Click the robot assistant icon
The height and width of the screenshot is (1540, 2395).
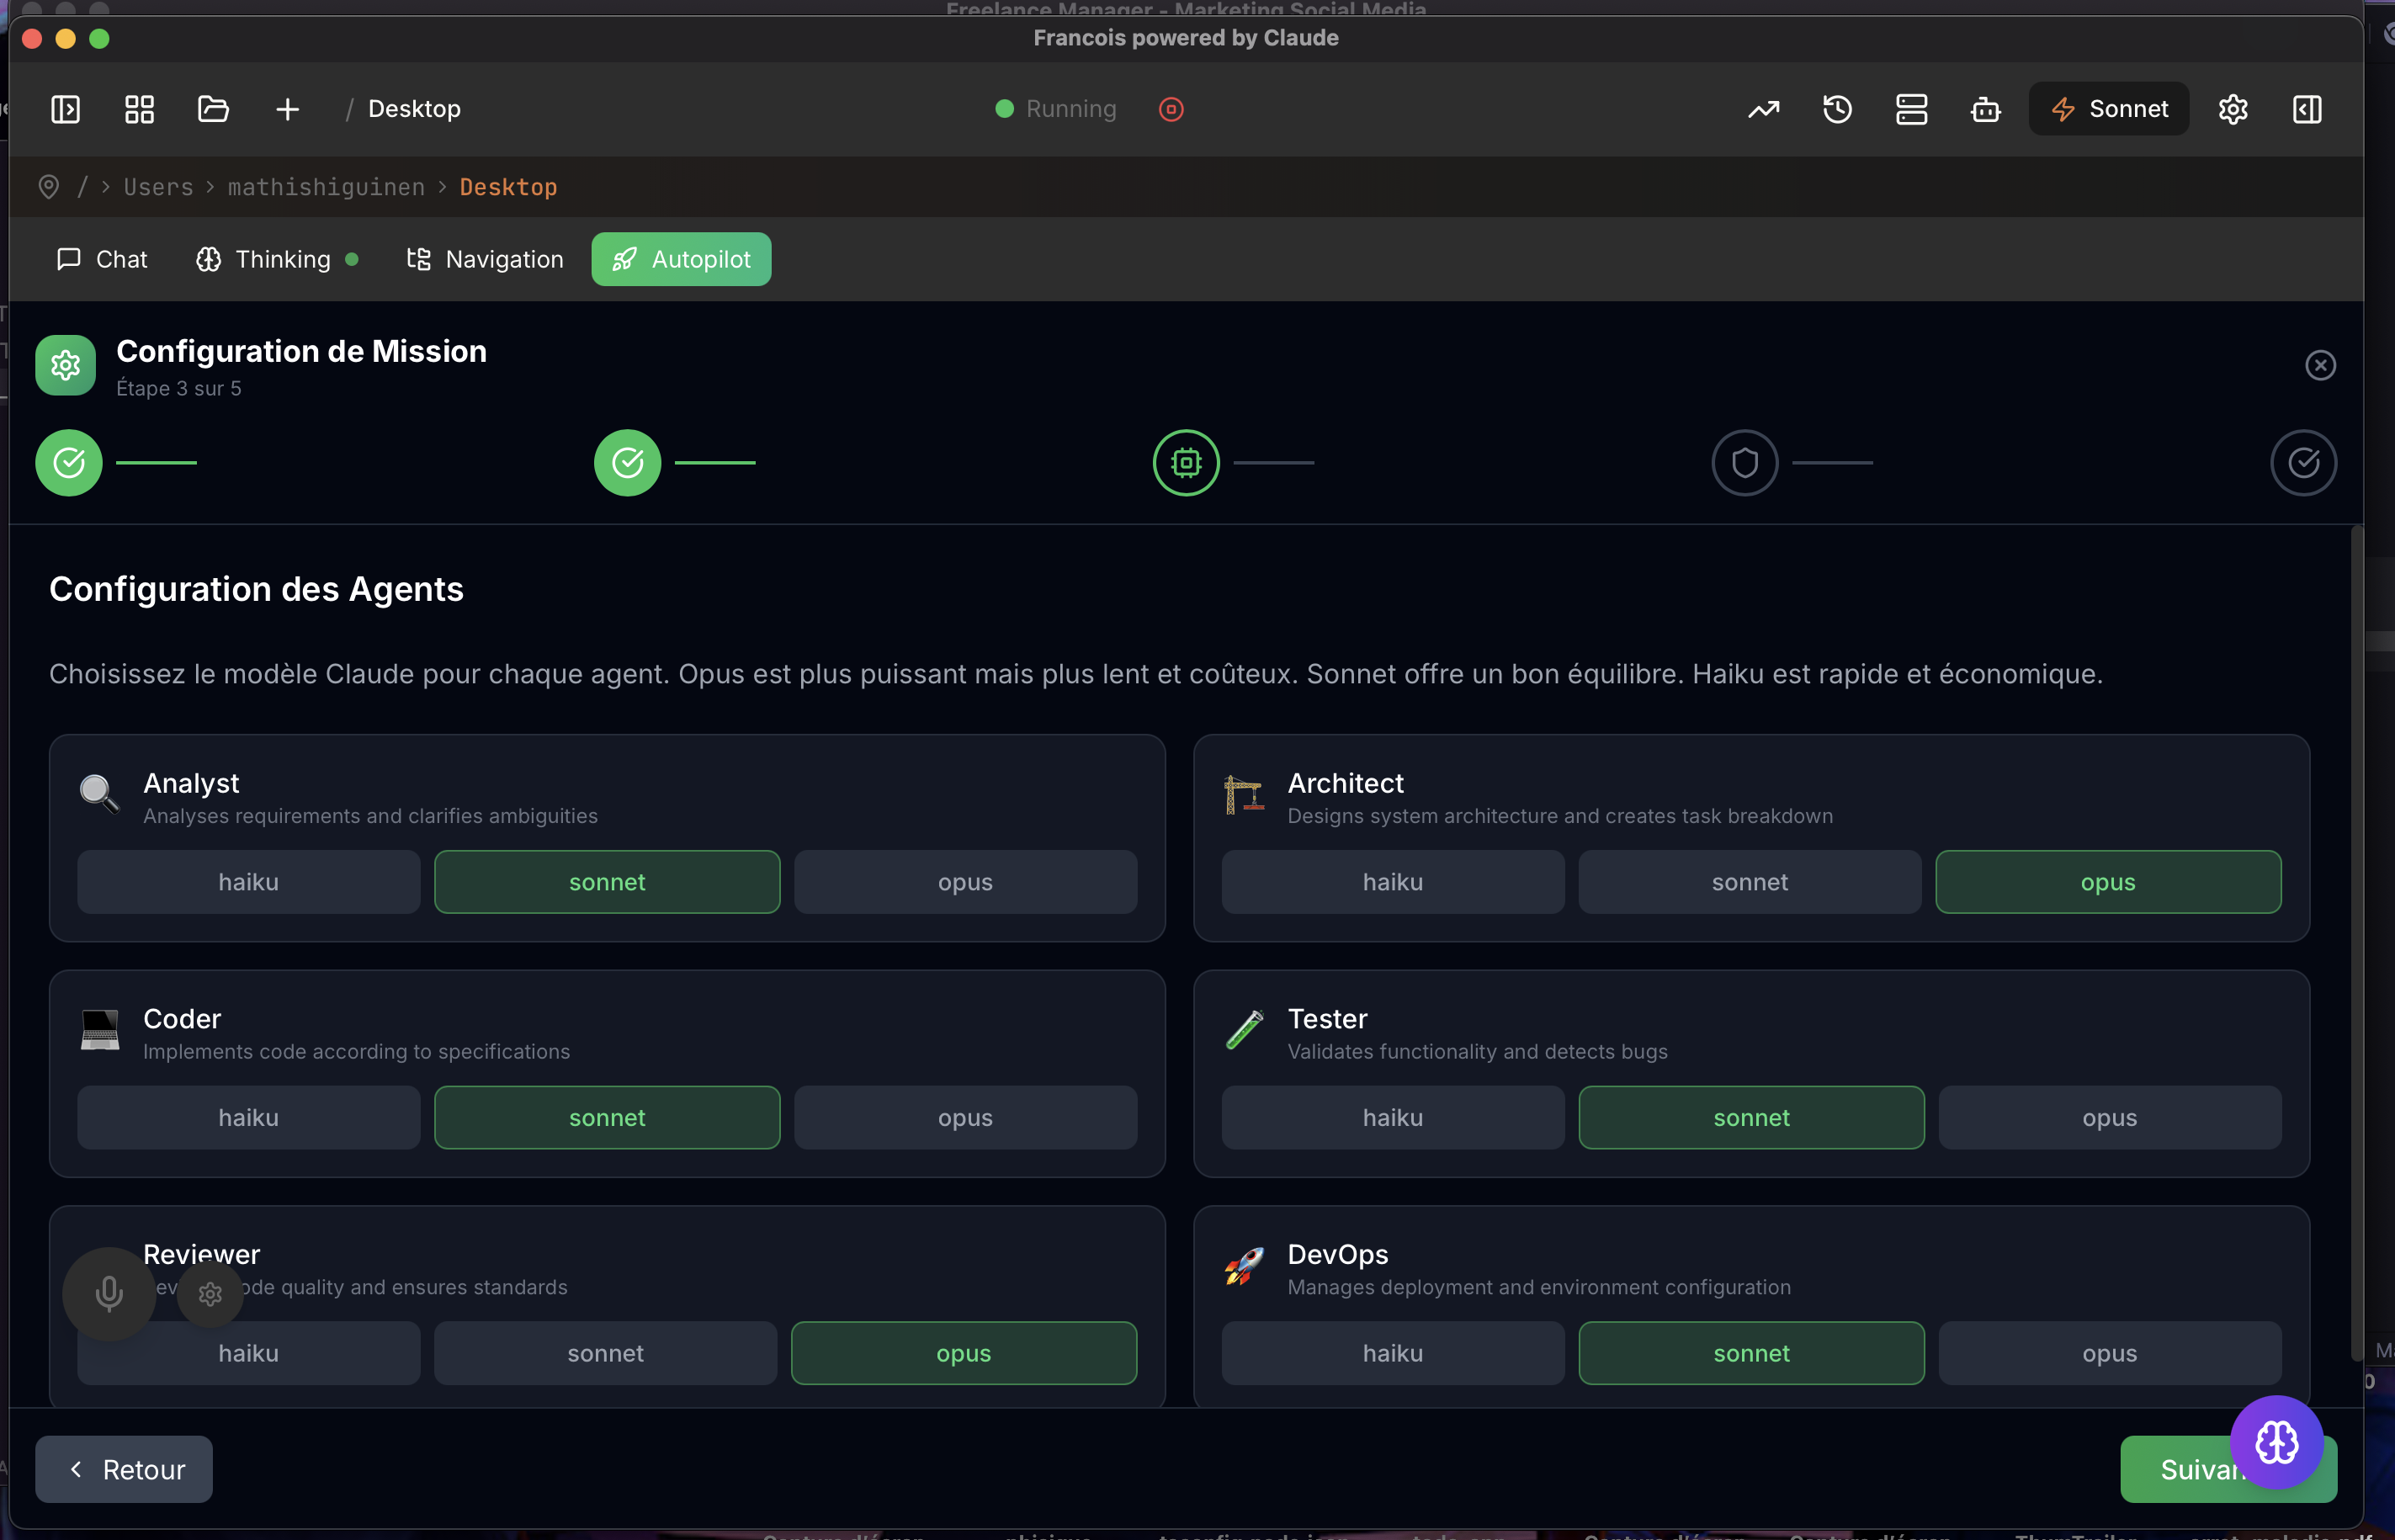tap(1985, 109)
